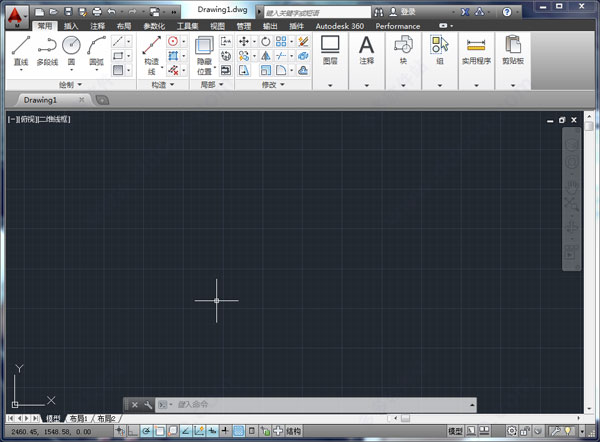Select the Scale tool in 修改 panel

(x=266, y=70)
